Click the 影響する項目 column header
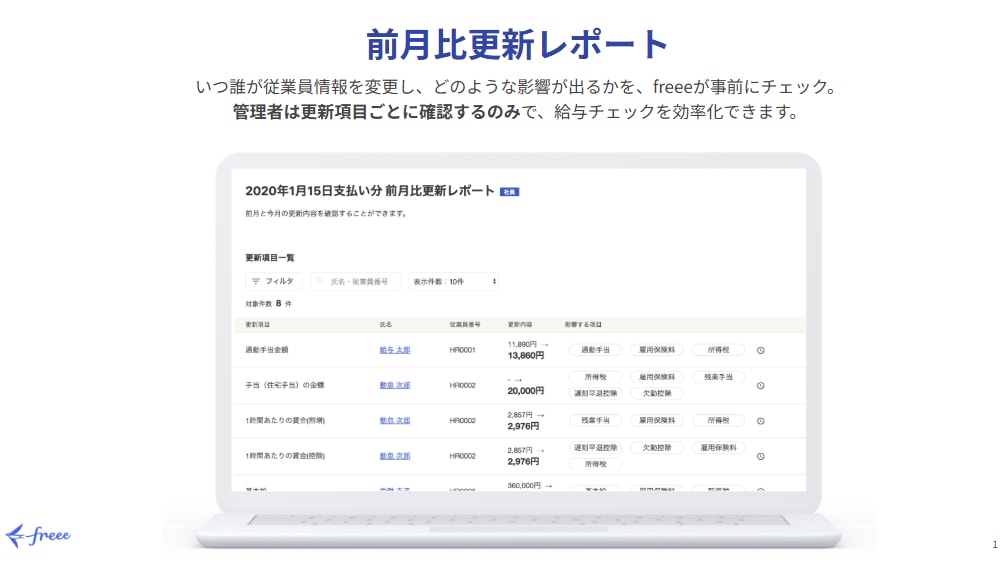Viewport: 1000px width, 561px height. [x=584, y=325]
